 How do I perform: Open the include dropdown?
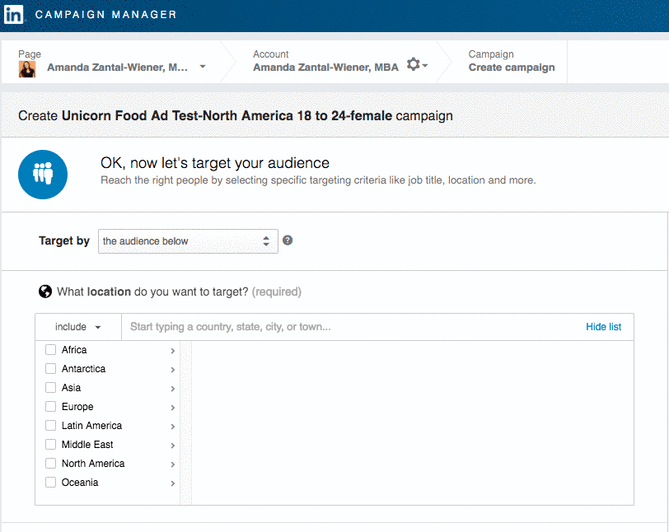coord(78,327)
